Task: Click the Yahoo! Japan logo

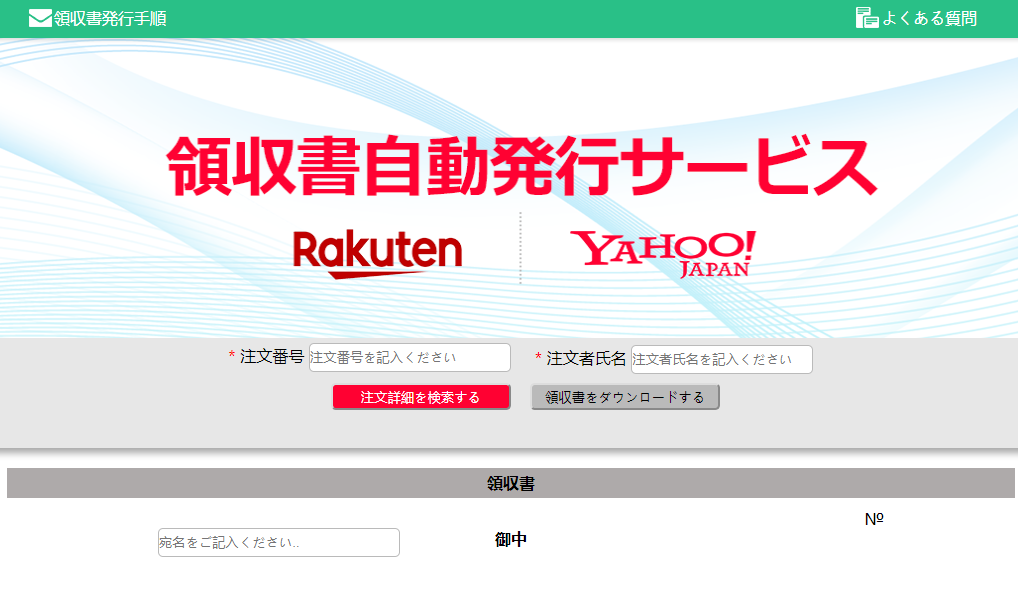Action: click(x=663, y=254)
